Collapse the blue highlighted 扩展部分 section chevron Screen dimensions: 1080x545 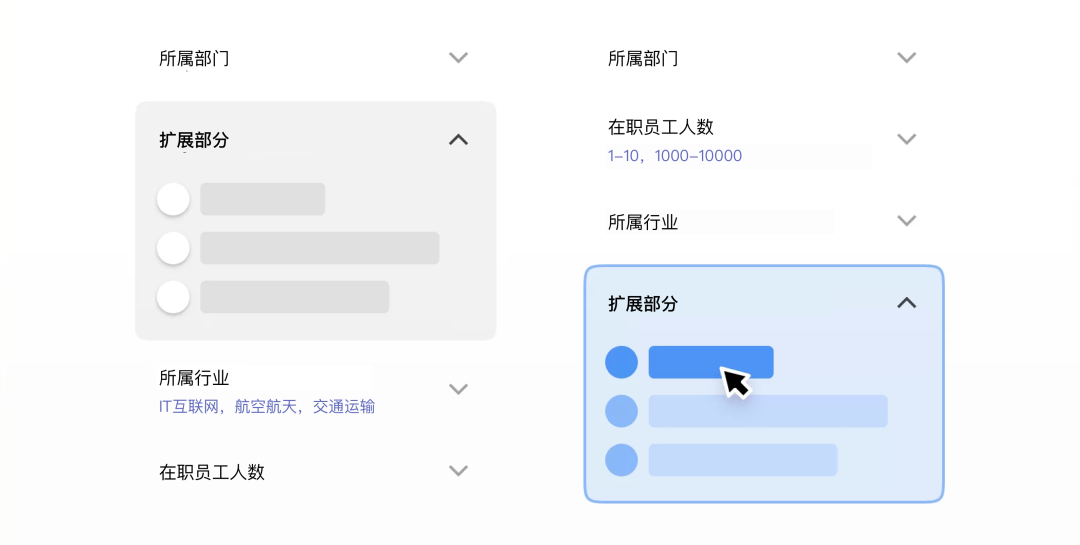(x=907, y=302)
